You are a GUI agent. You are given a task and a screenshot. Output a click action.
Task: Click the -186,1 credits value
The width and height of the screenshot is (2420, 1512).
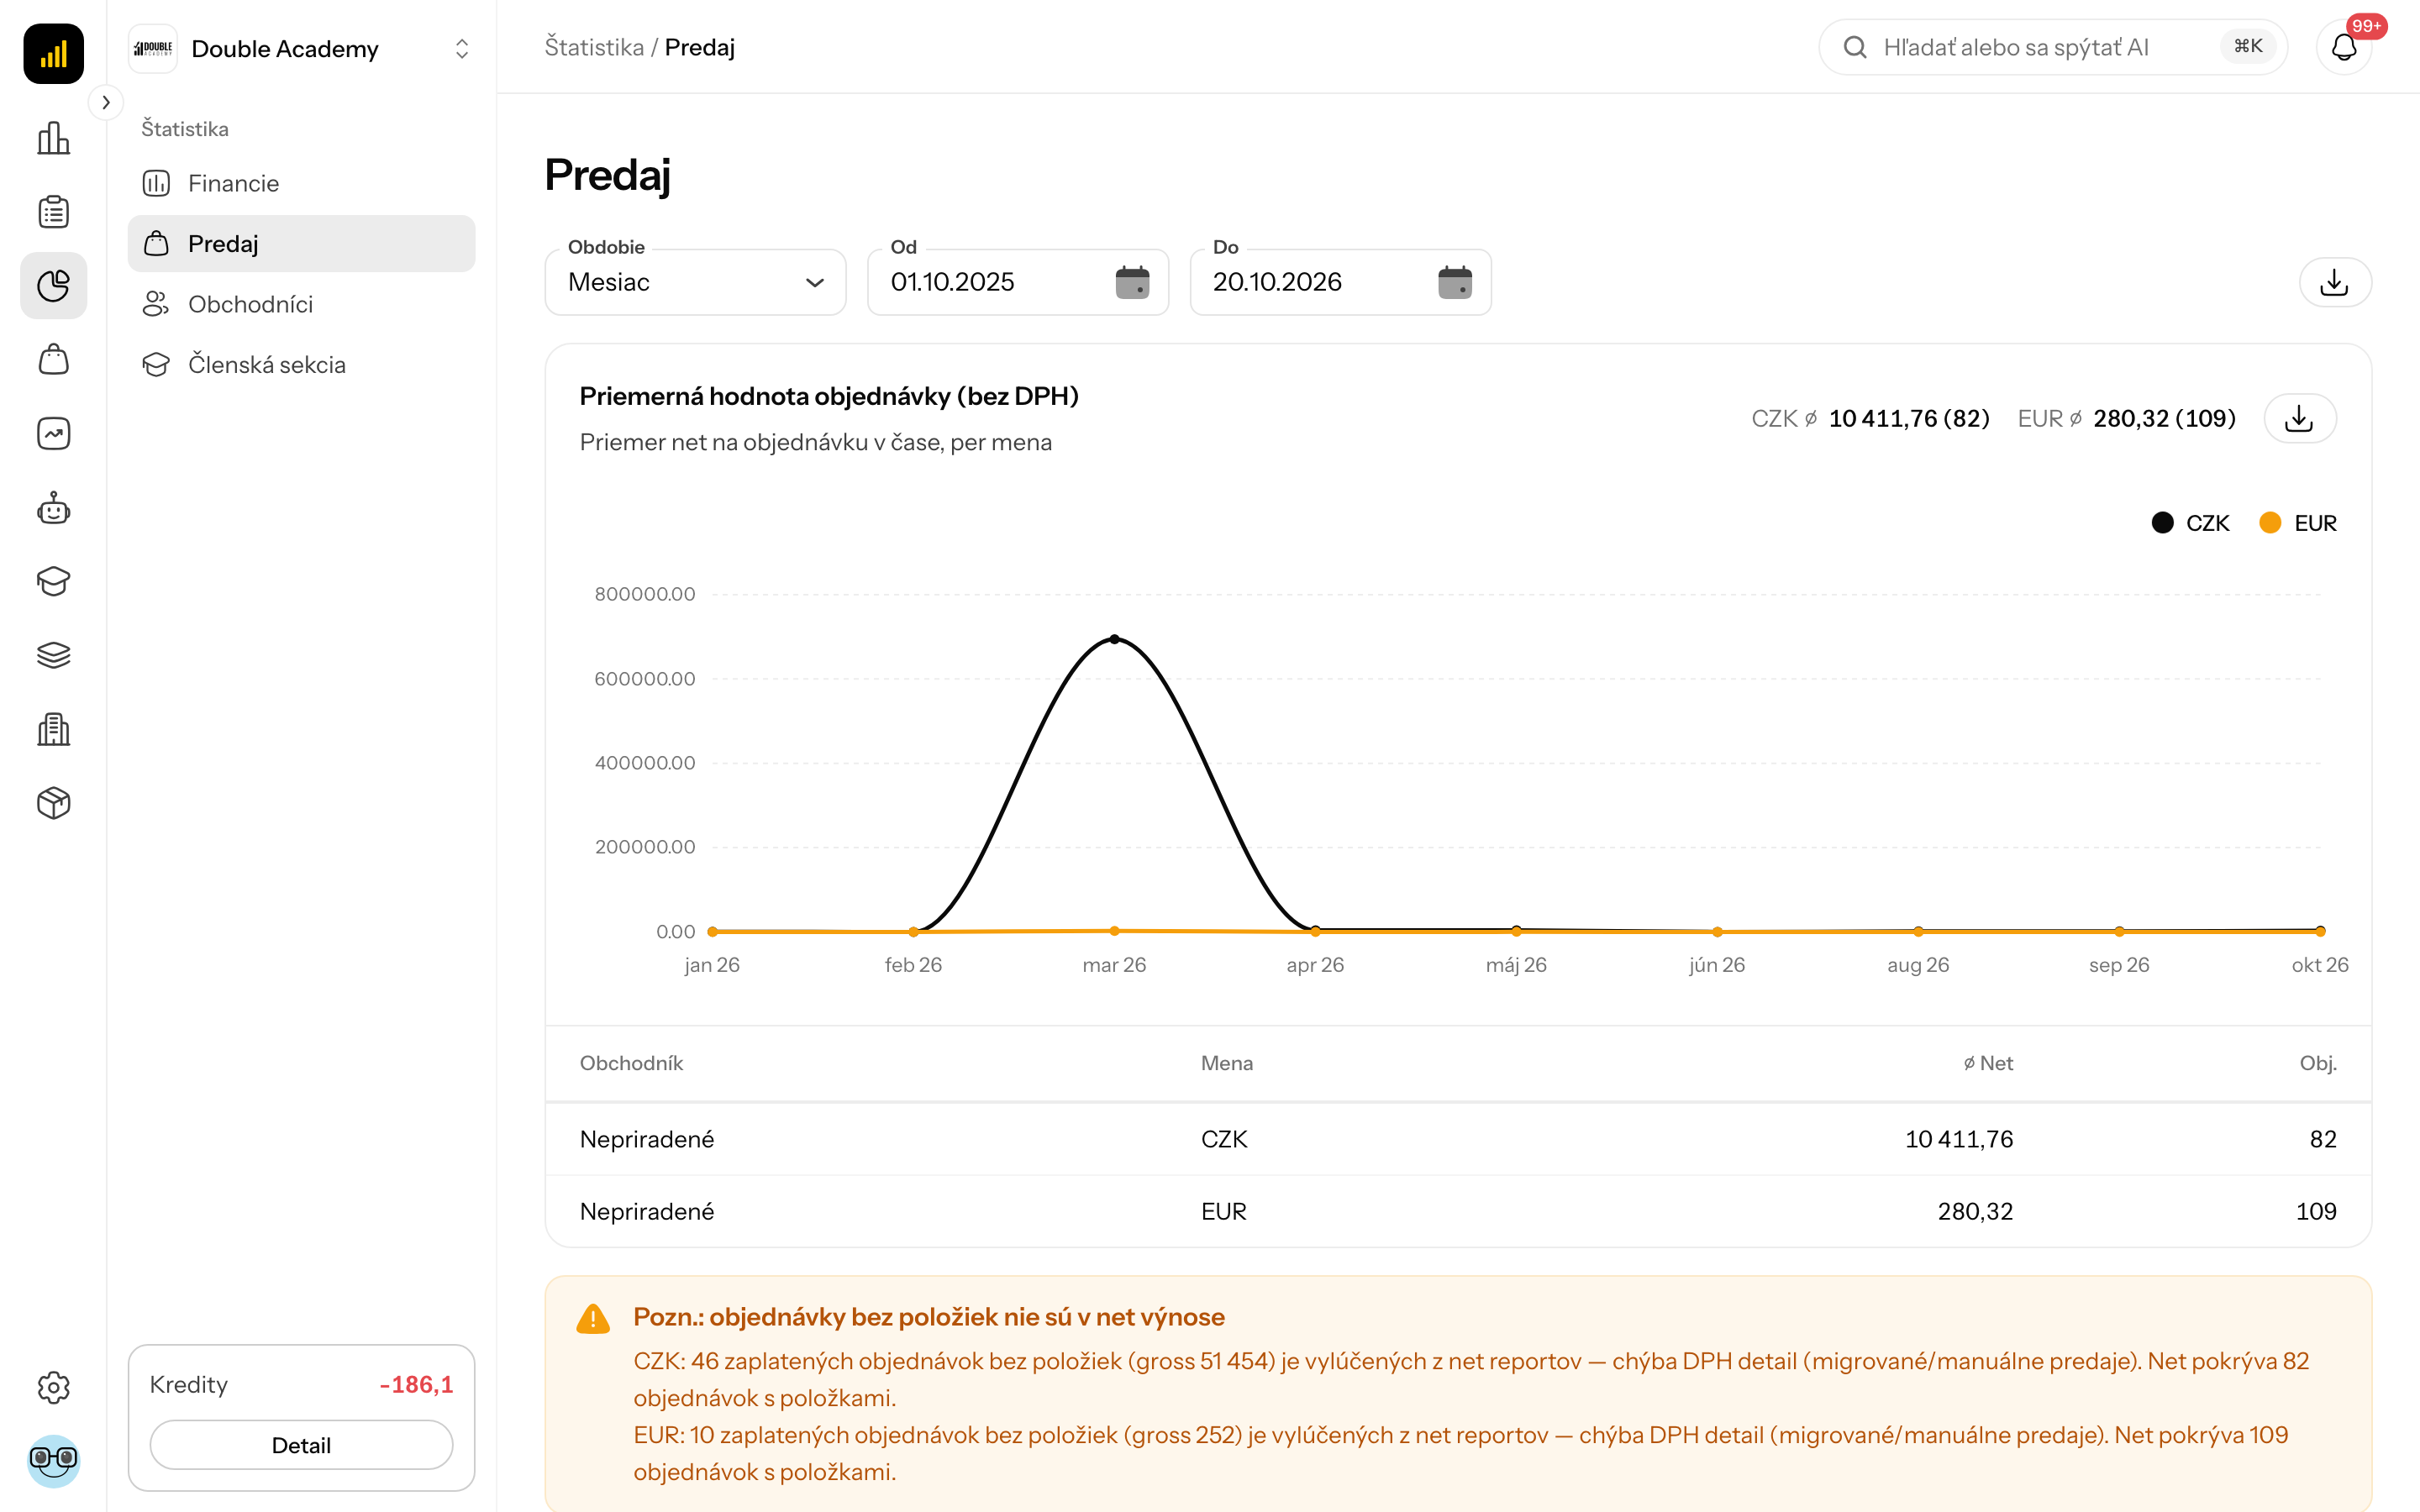coord(416,1384)
